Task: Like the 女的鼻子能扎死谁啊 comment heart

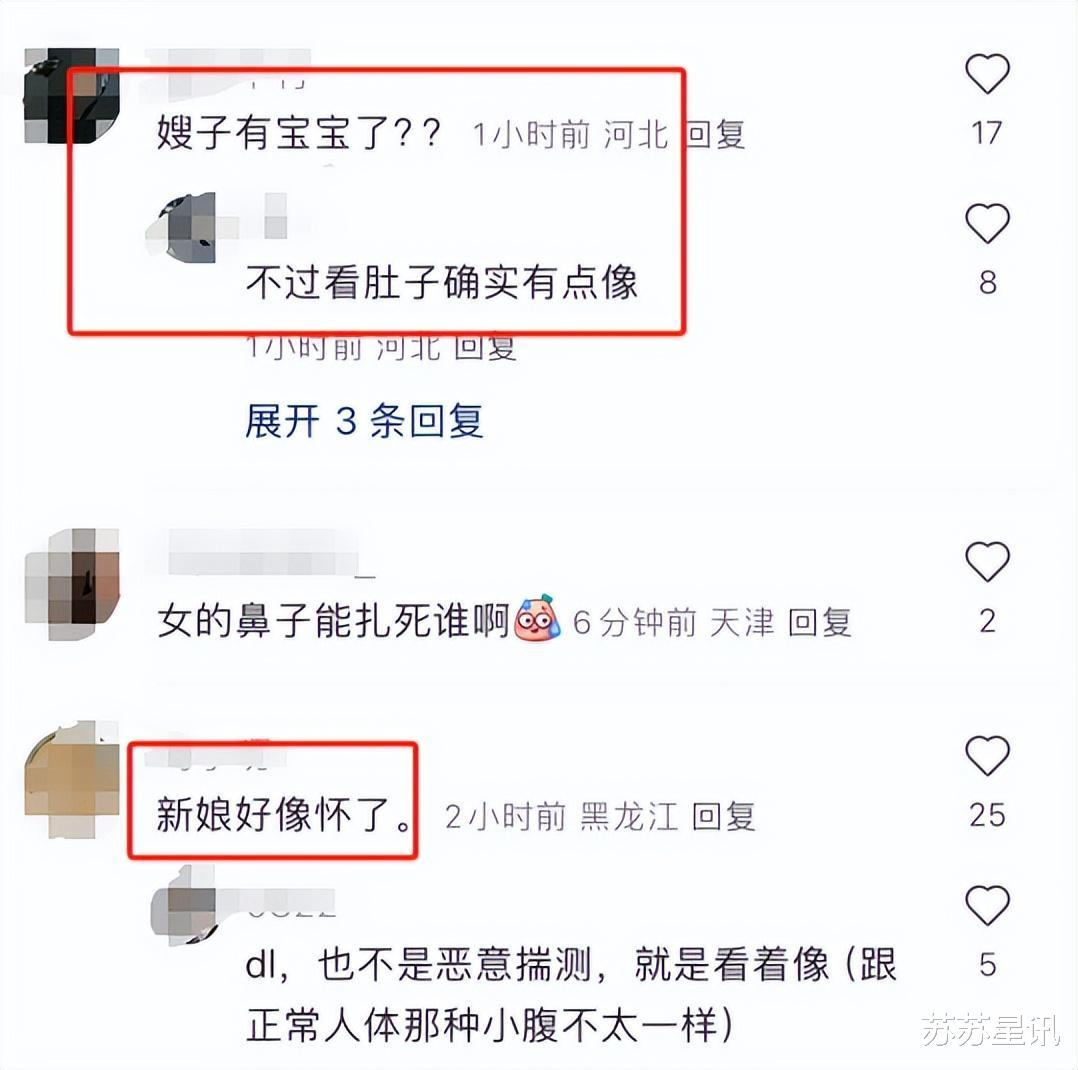Action: point(987,561)
